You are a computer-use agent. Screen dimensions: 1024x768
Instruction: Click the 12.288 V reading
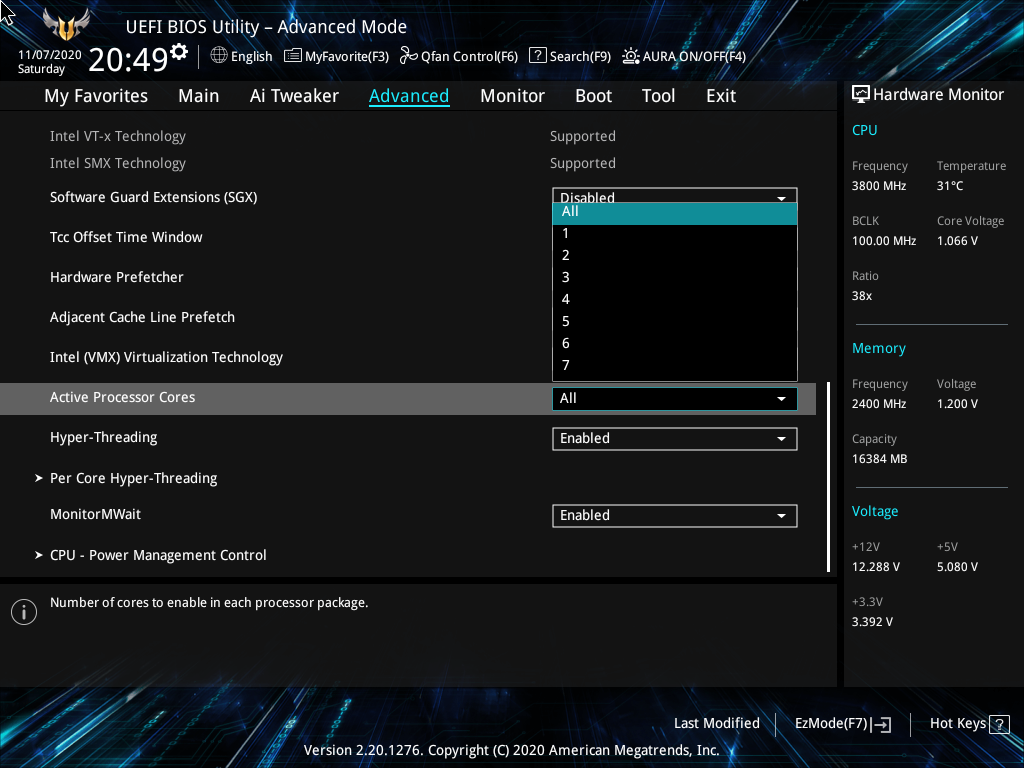point(875,567)
